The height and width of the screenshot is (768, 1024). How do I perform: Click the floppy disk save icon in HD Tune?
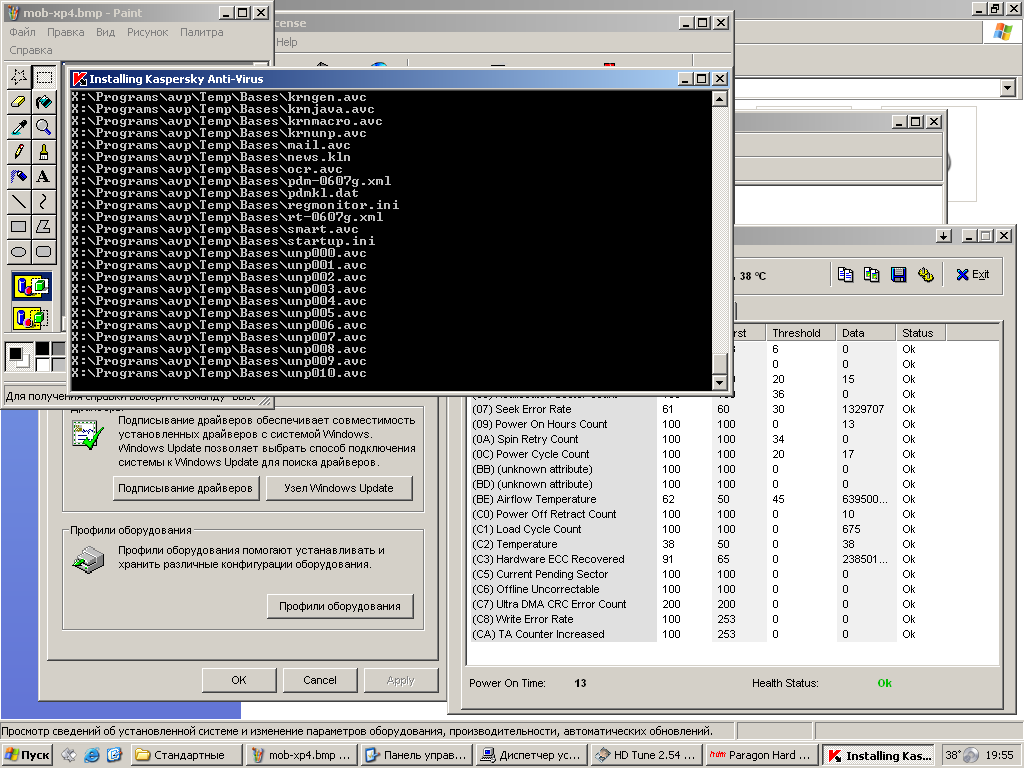click(x=899, y=275)
